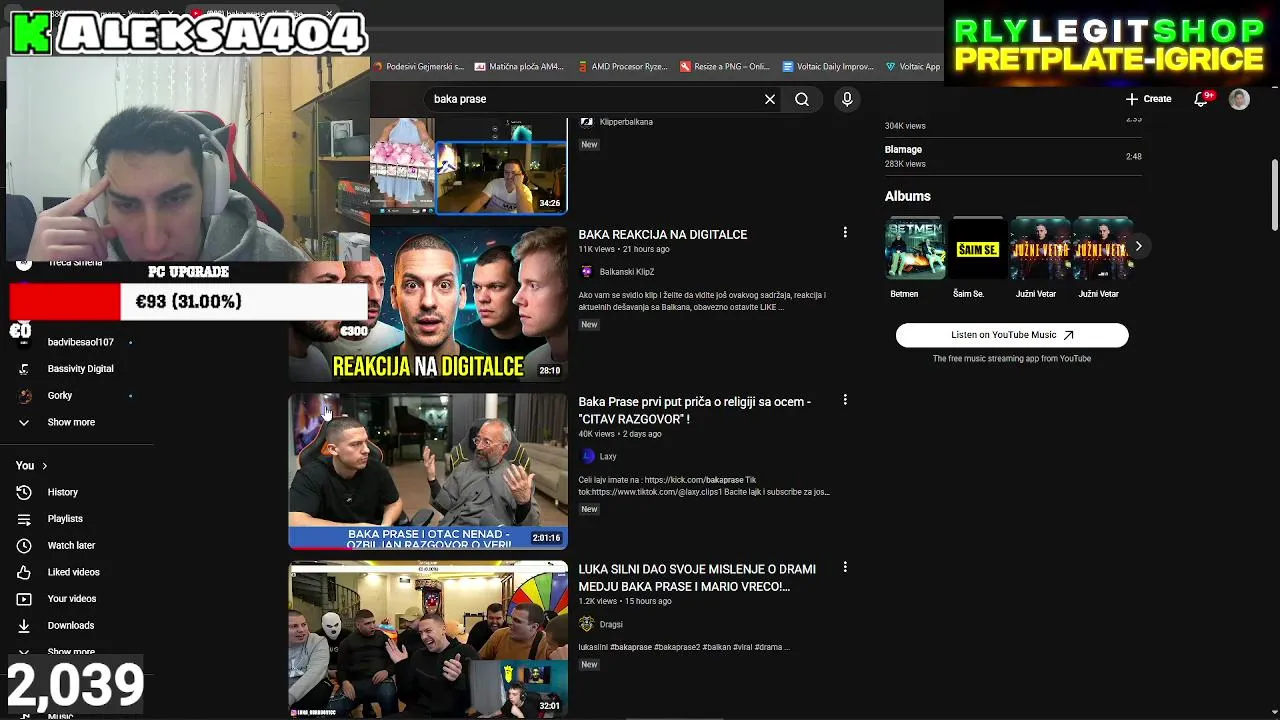Viewport: 1280px width, 720px height.
Task: Expand the You section chevron
Action: click(x=44, y=466)
